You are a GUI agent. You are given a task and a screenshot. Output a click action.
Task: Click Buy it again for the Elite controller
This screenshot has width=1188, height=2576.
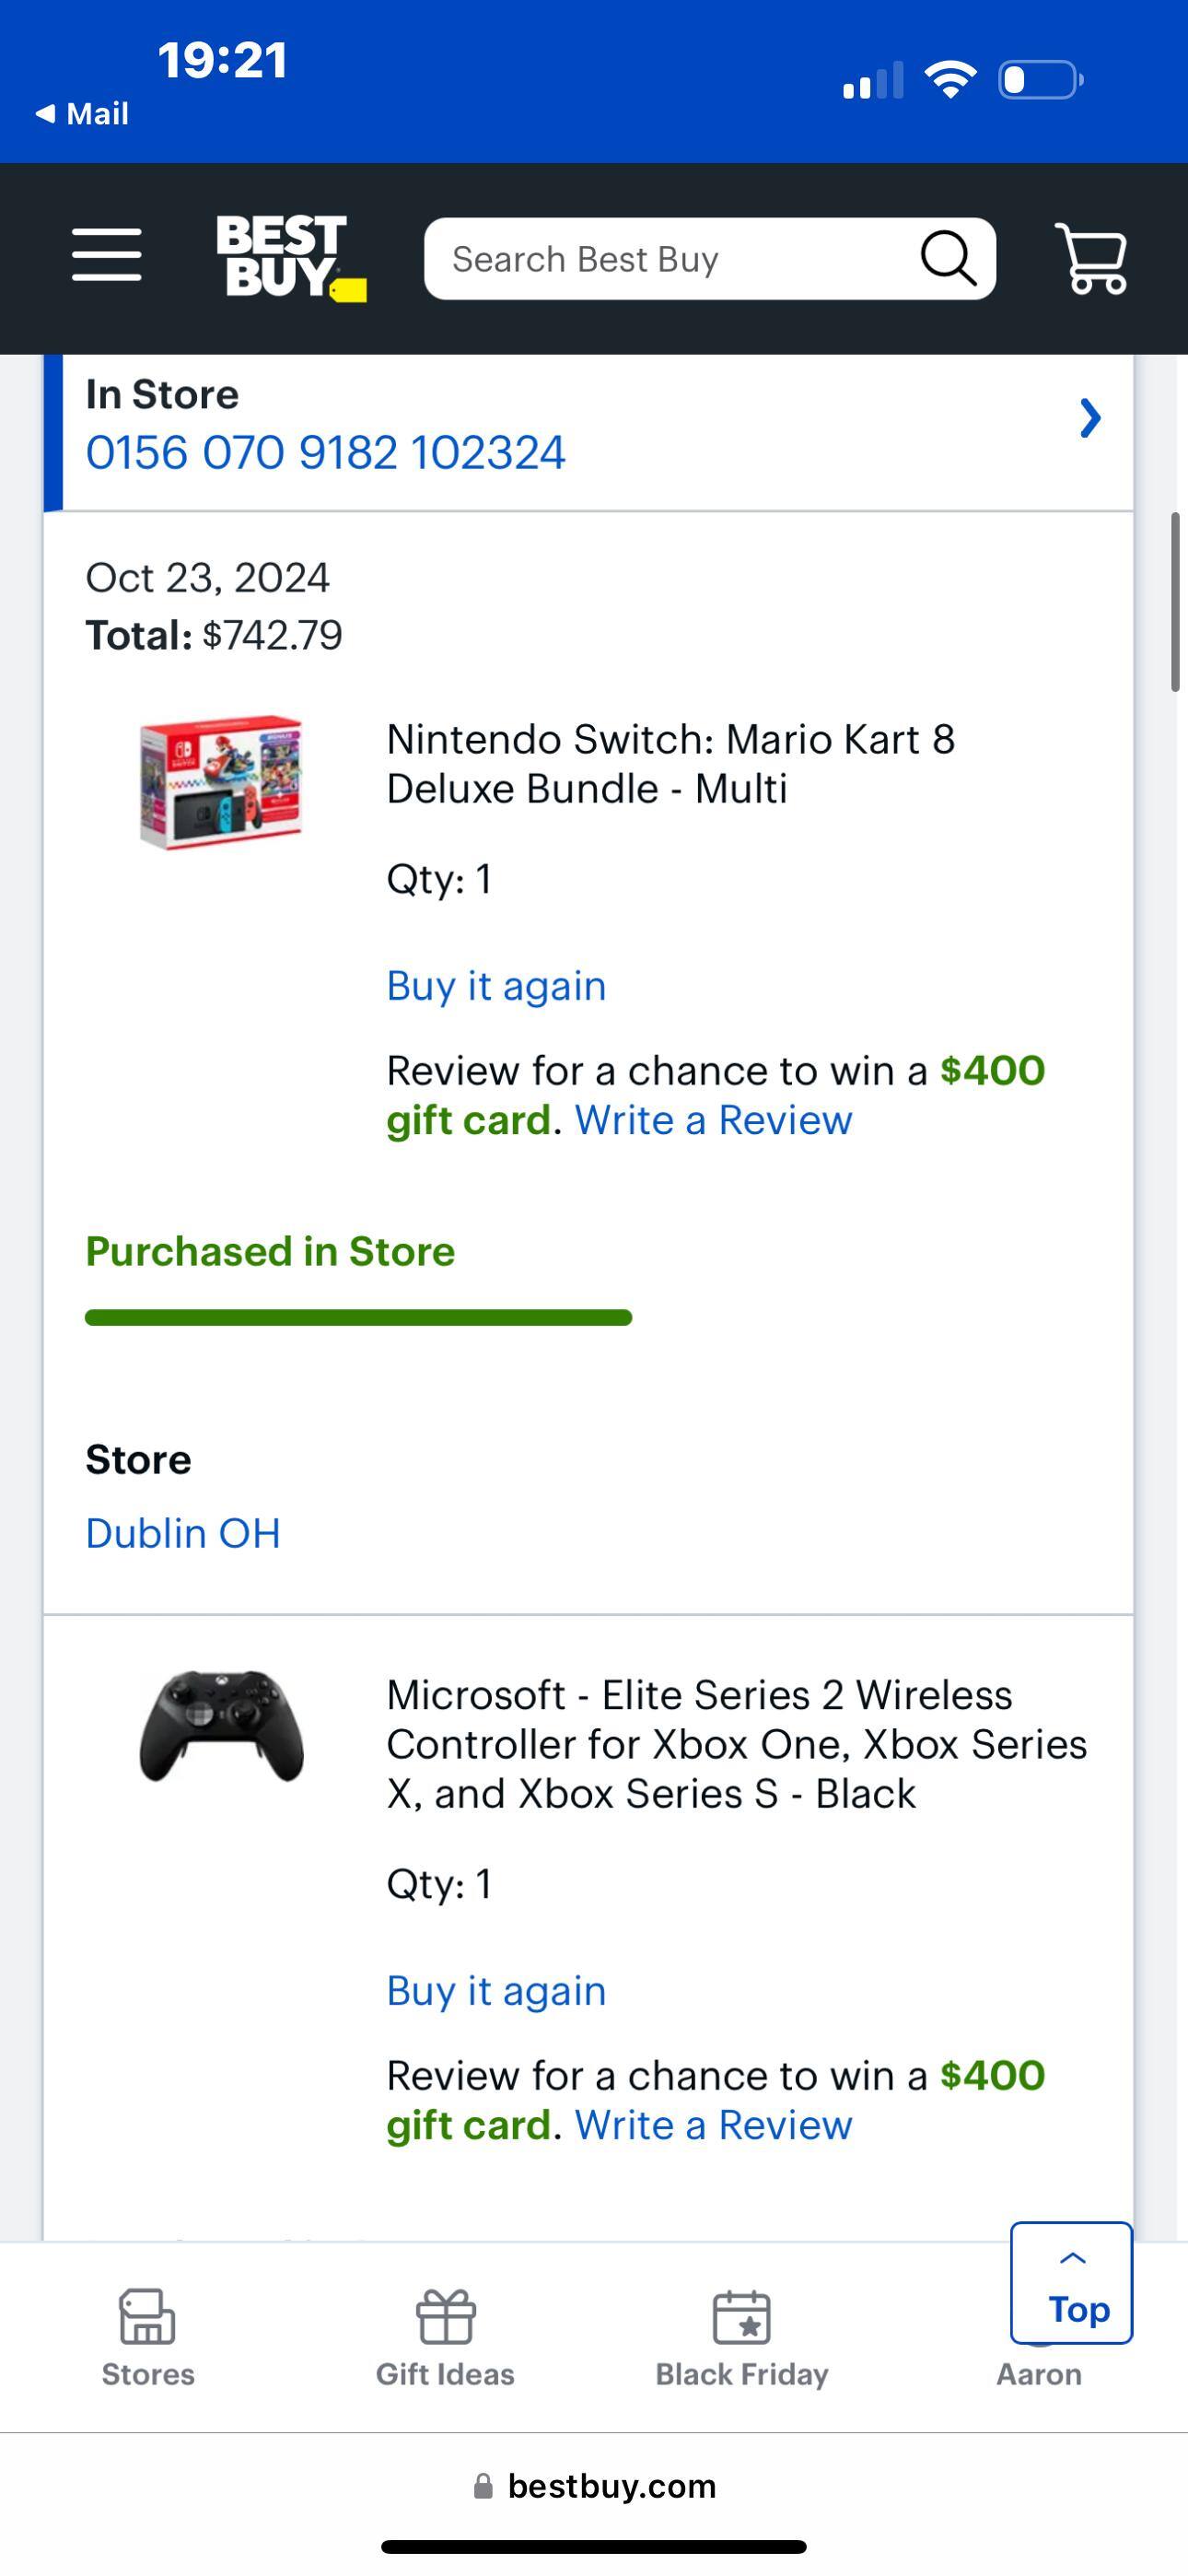pos(495,1990)
